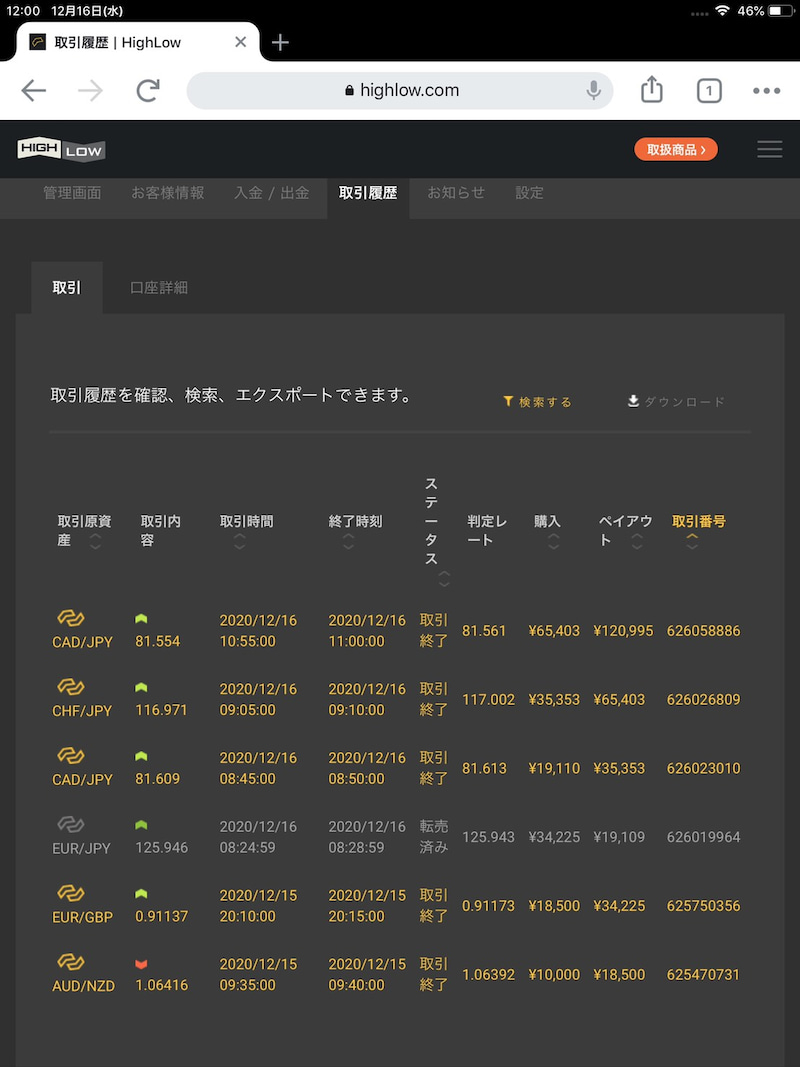800x1067 pixels.
Task: Switch to the 口座詳細 sub-tab
Action: click(x=159, y=287)
